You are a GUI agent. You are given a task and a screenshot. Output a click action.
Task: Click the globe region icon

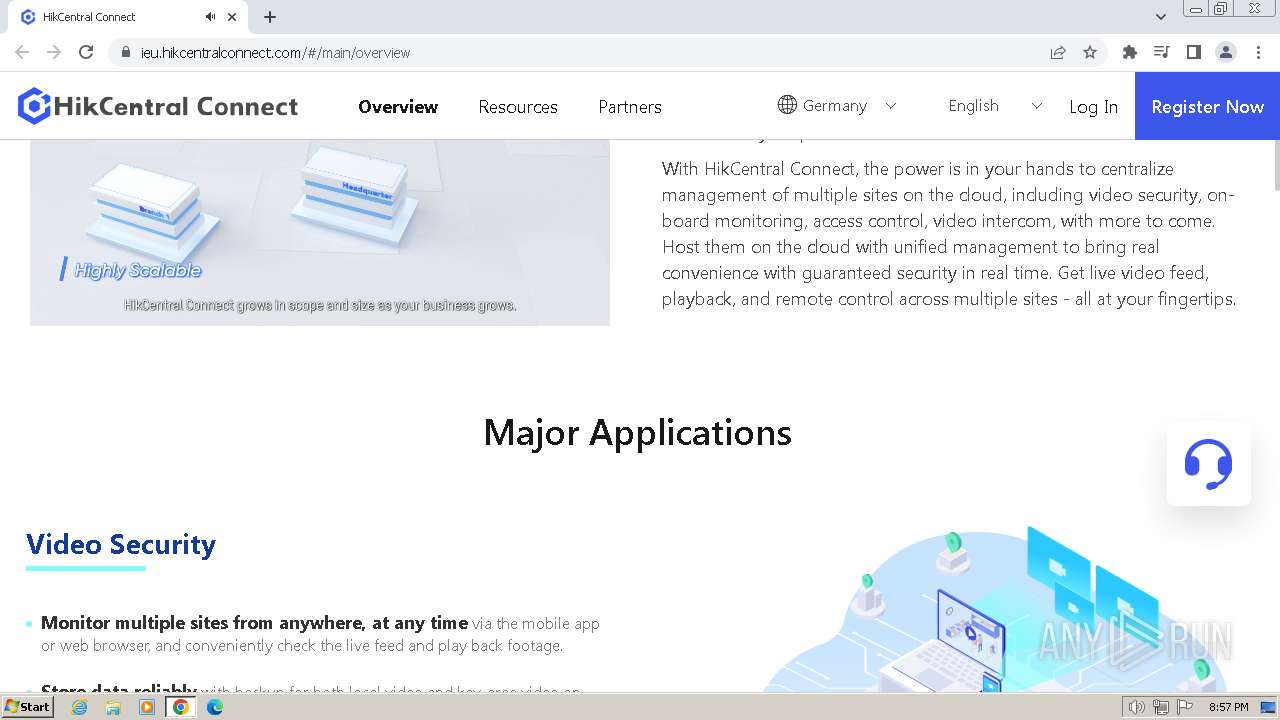pyautogui.click(x=787, y=105)
